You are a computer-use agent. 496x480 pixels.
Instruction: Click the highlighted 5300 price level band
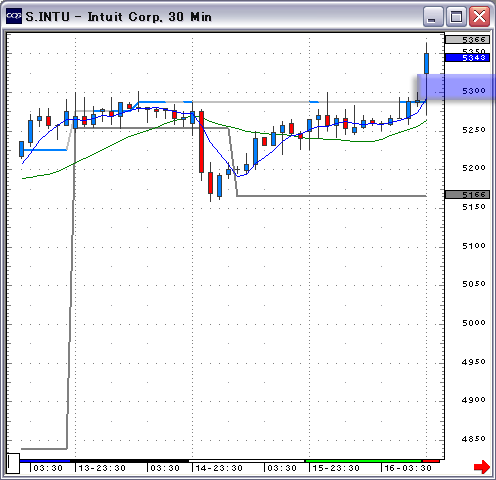point(456,87)
